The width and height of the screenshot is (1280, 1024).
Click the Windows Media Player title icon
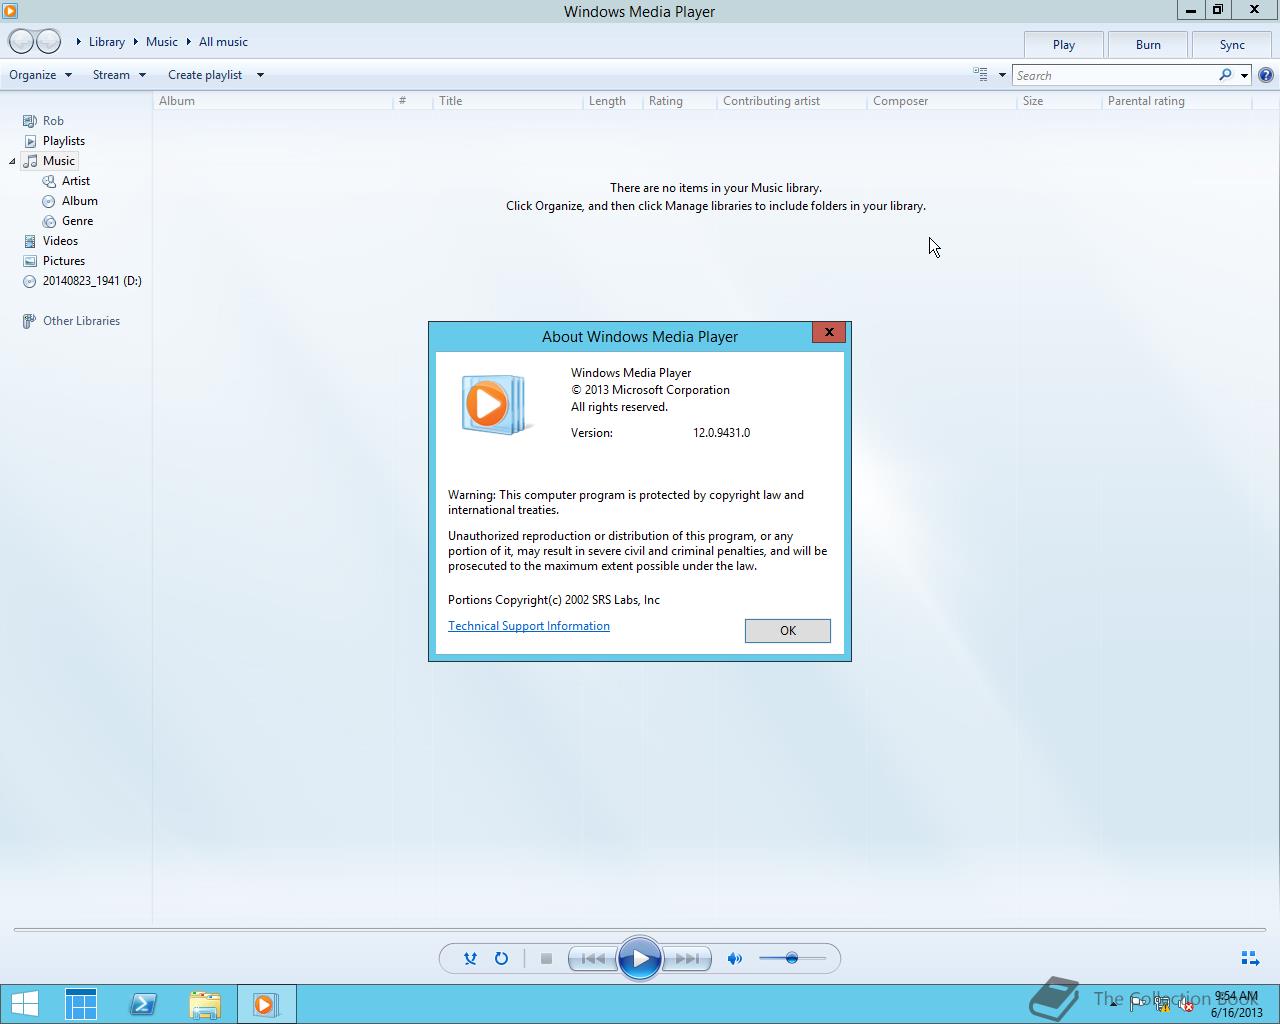click(x=10, y=11)
